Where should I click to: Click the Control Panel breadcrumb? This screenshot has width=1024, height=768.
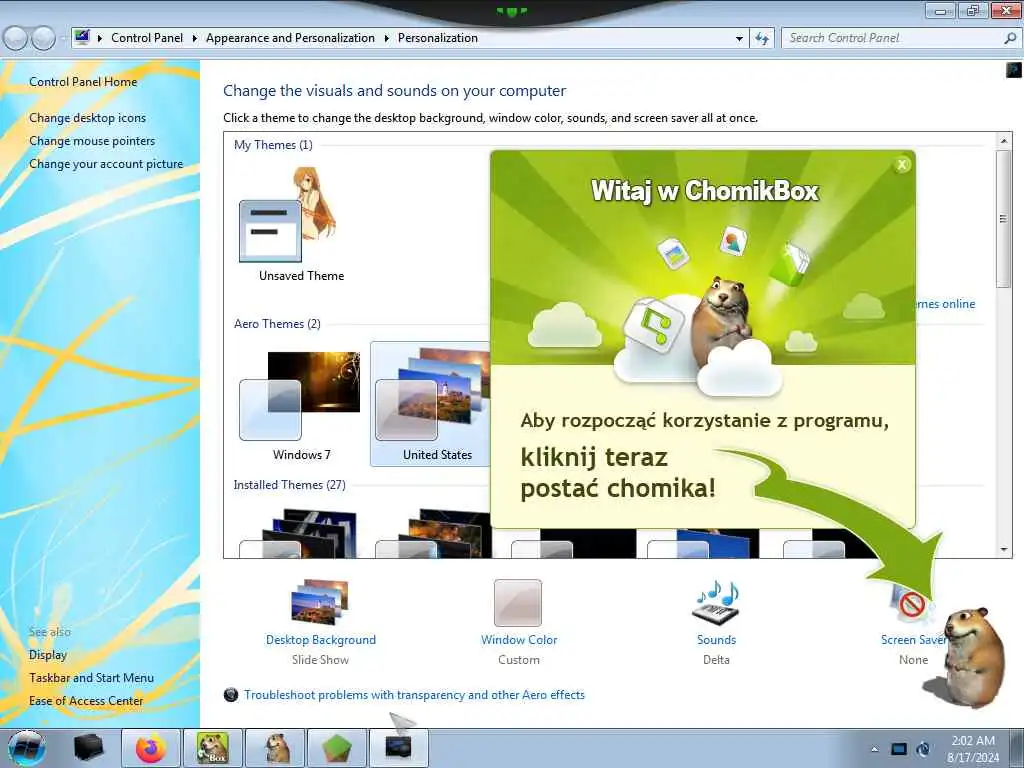coord(147,38)
